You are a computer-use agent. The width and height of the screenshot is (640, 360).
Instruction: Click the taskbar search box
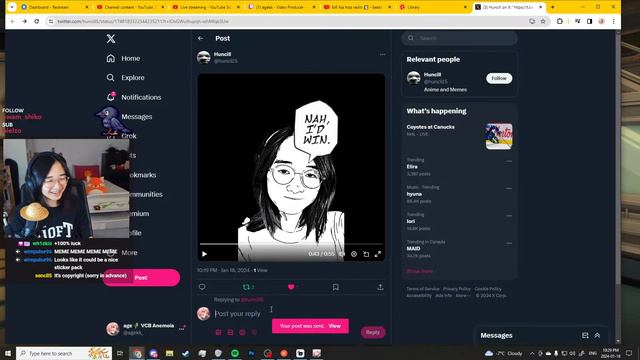coord(64,353)
